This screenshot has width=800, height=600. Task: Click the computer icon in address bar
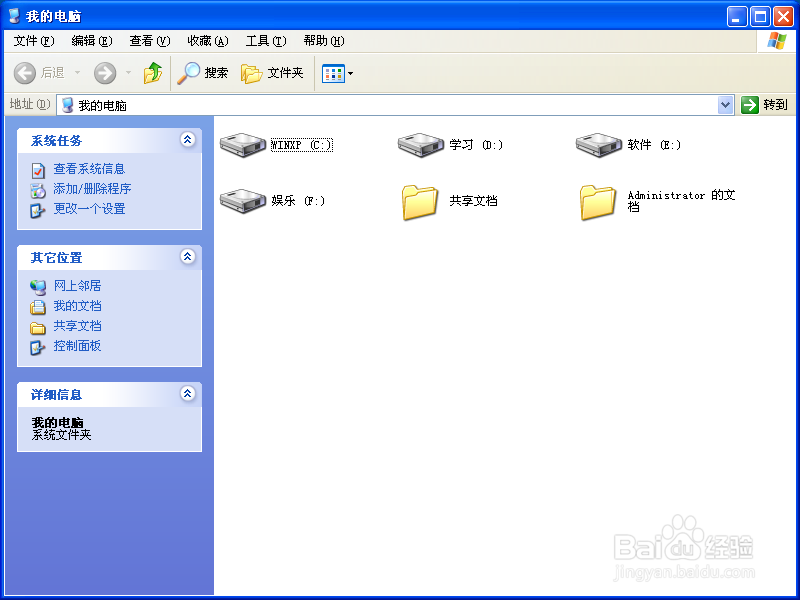tap(67, 105)
